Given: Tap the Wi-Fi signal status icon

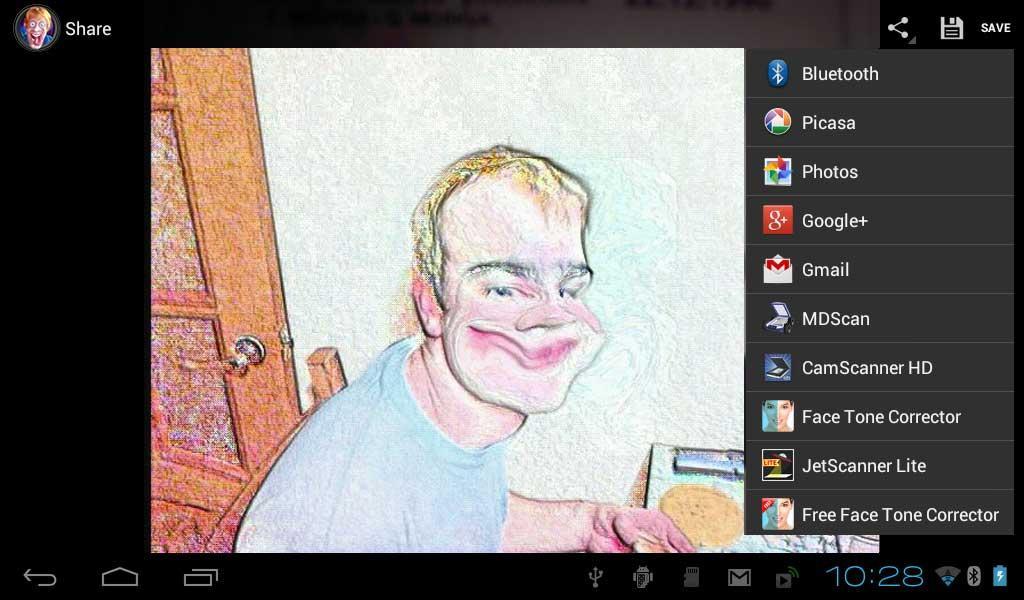Looking at the screenshot, I should pyautogui.click(x=948, y=576).
